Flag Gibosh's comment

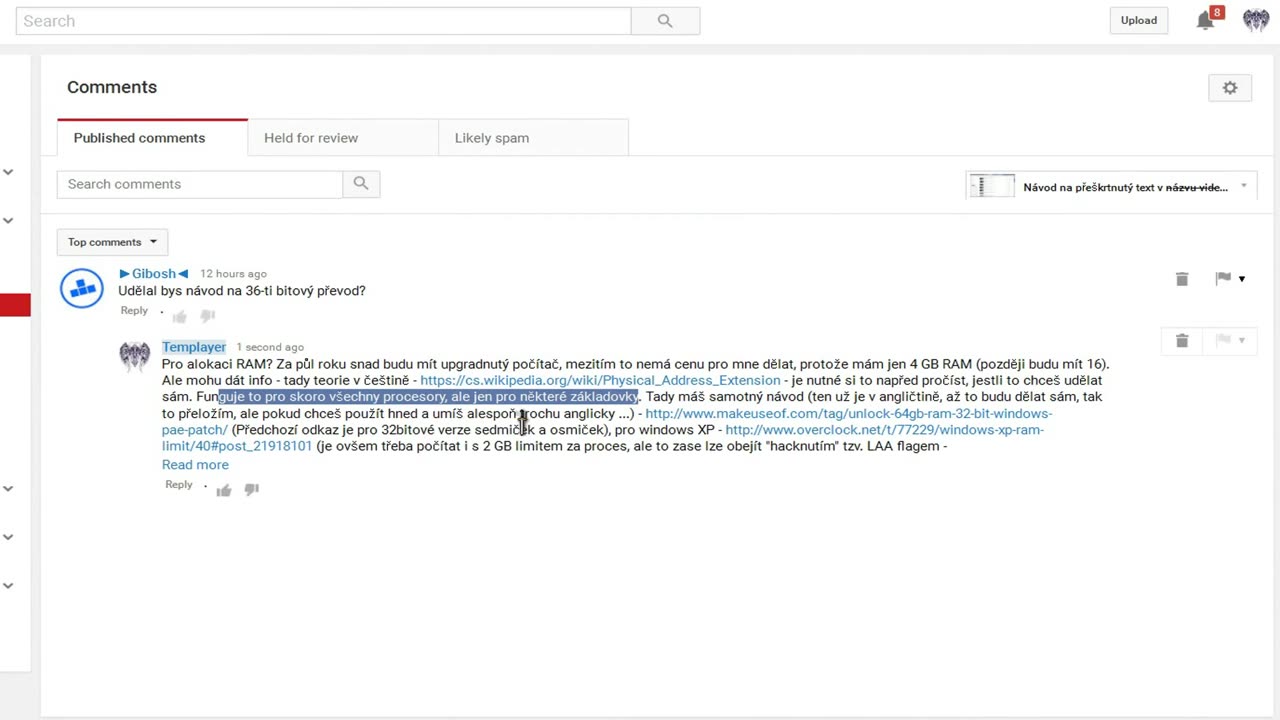point(1223,279)
